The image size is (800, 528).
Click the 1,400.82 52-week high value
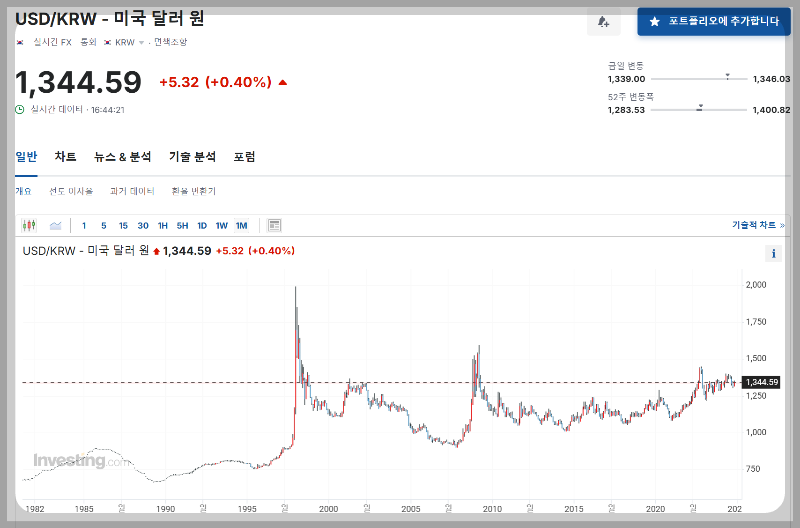pyautogui.click(x=771, y=110)
